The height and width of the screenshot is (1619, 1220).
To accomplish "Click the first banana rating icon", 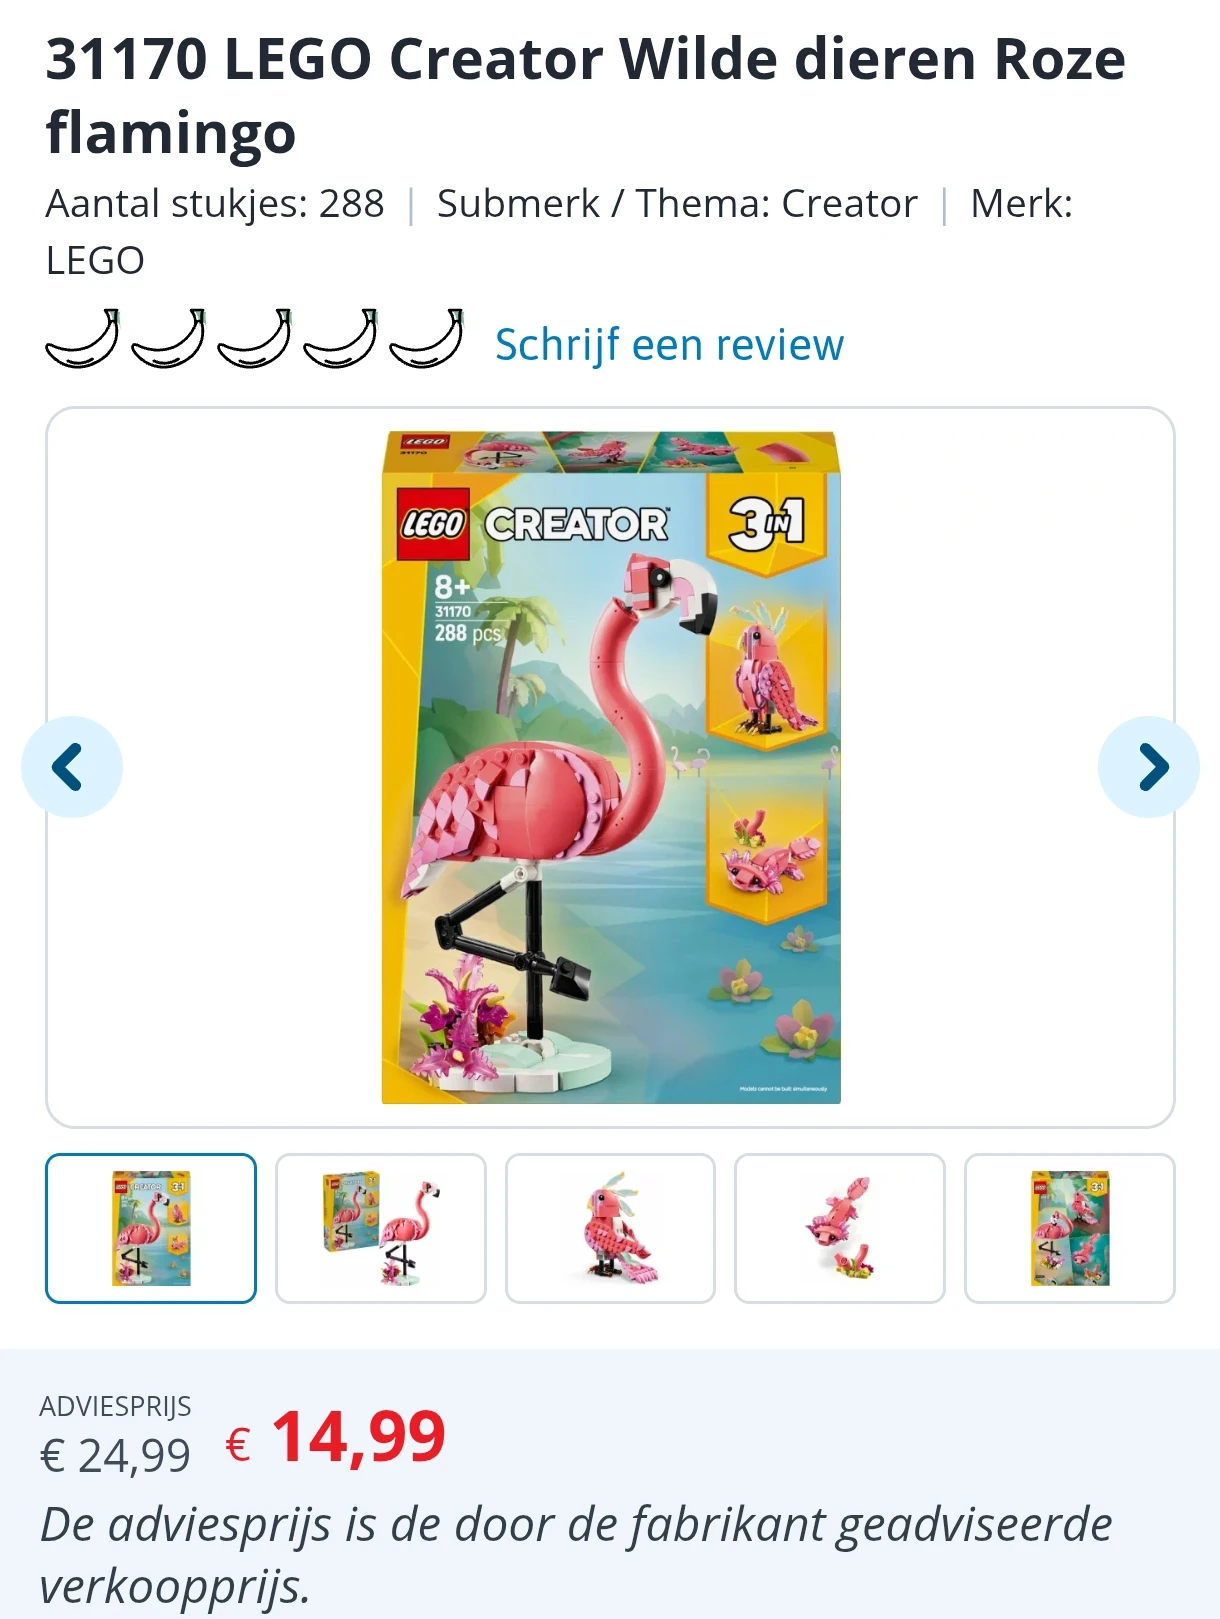I will pyautogui.click(x=82, y=339).
